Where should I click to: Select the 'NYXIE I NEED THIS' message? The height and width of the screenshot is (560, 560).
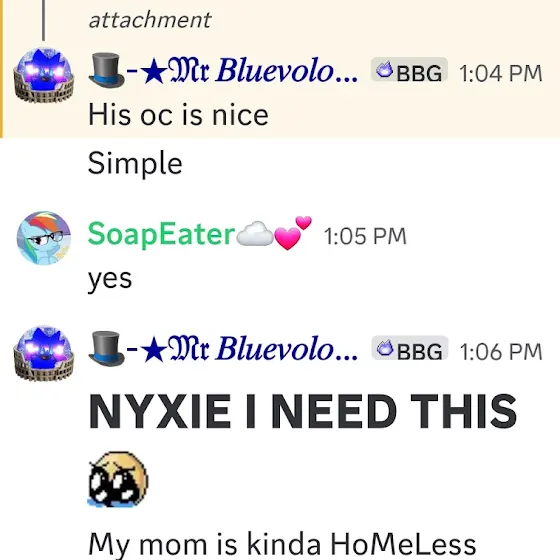click(302, 411)
